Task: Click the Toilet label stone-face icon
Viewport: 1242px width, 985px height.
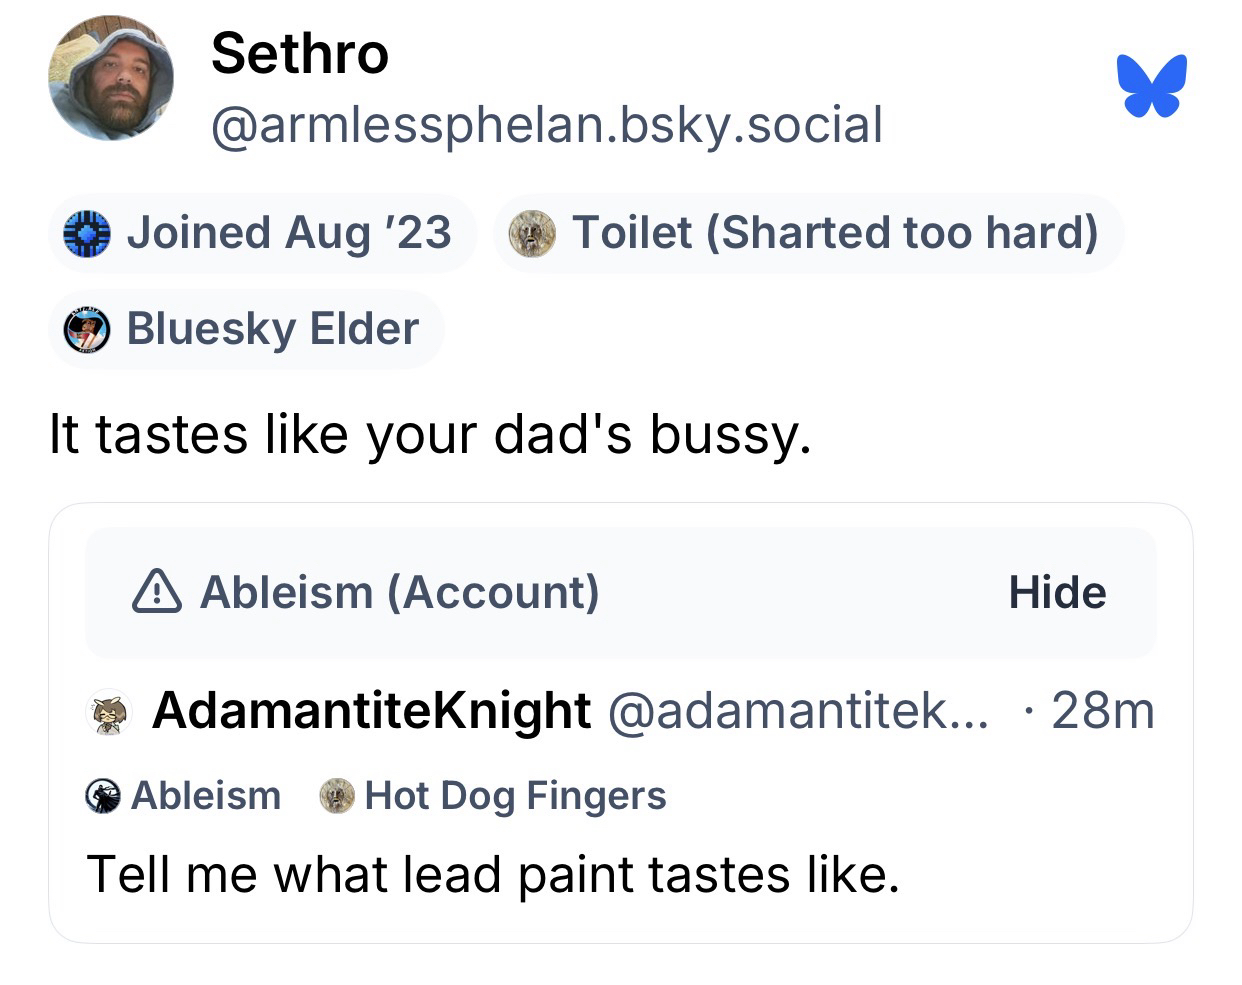Action: coord(531,233)
